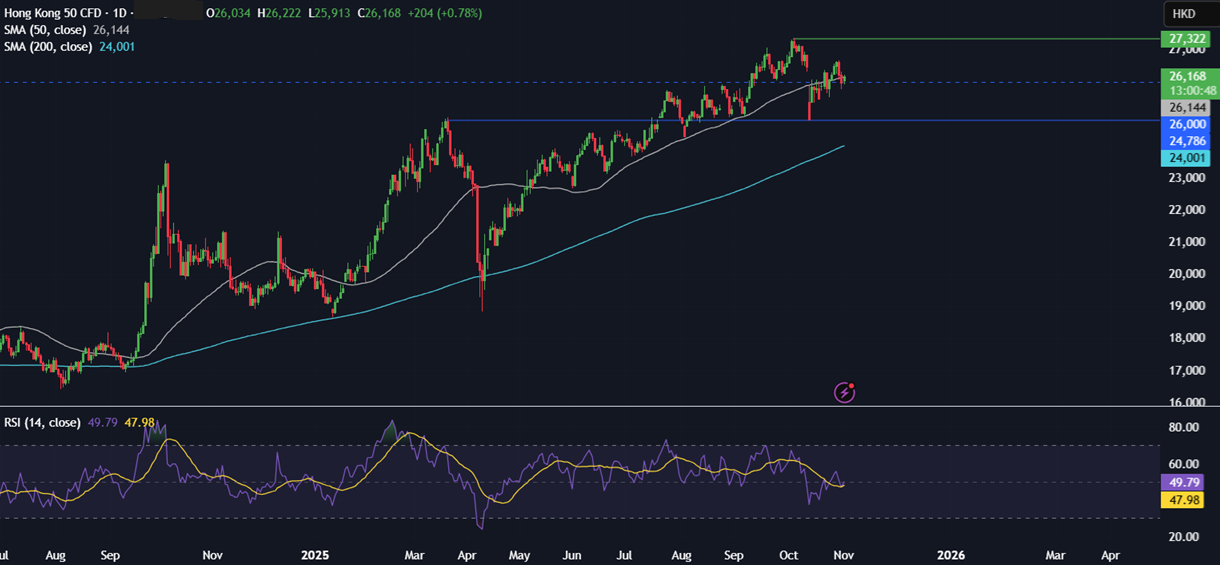Click the gray 26,144 SMA price label
1220x565 pixels.
pos(1185,107)
